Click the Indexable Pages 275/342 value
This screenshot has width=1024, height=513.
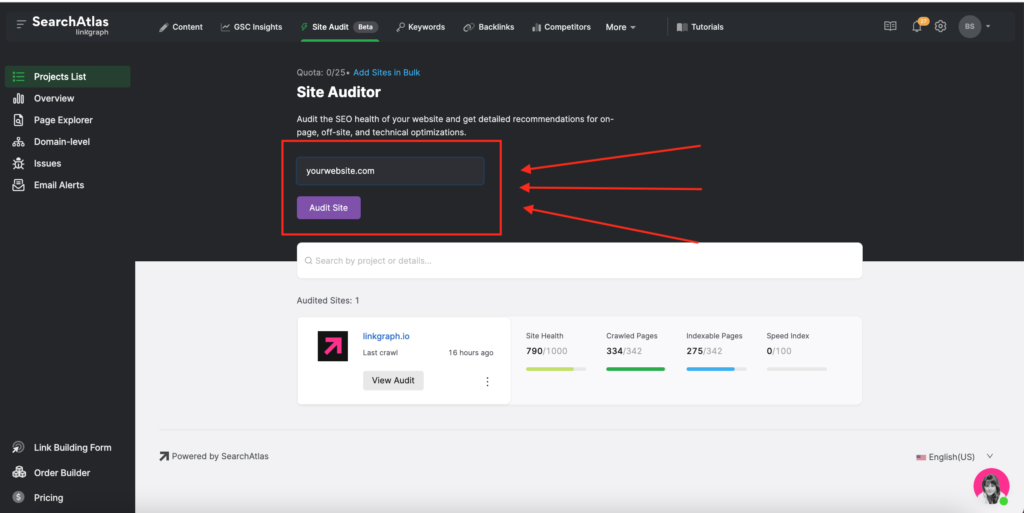tap(704, 351)
